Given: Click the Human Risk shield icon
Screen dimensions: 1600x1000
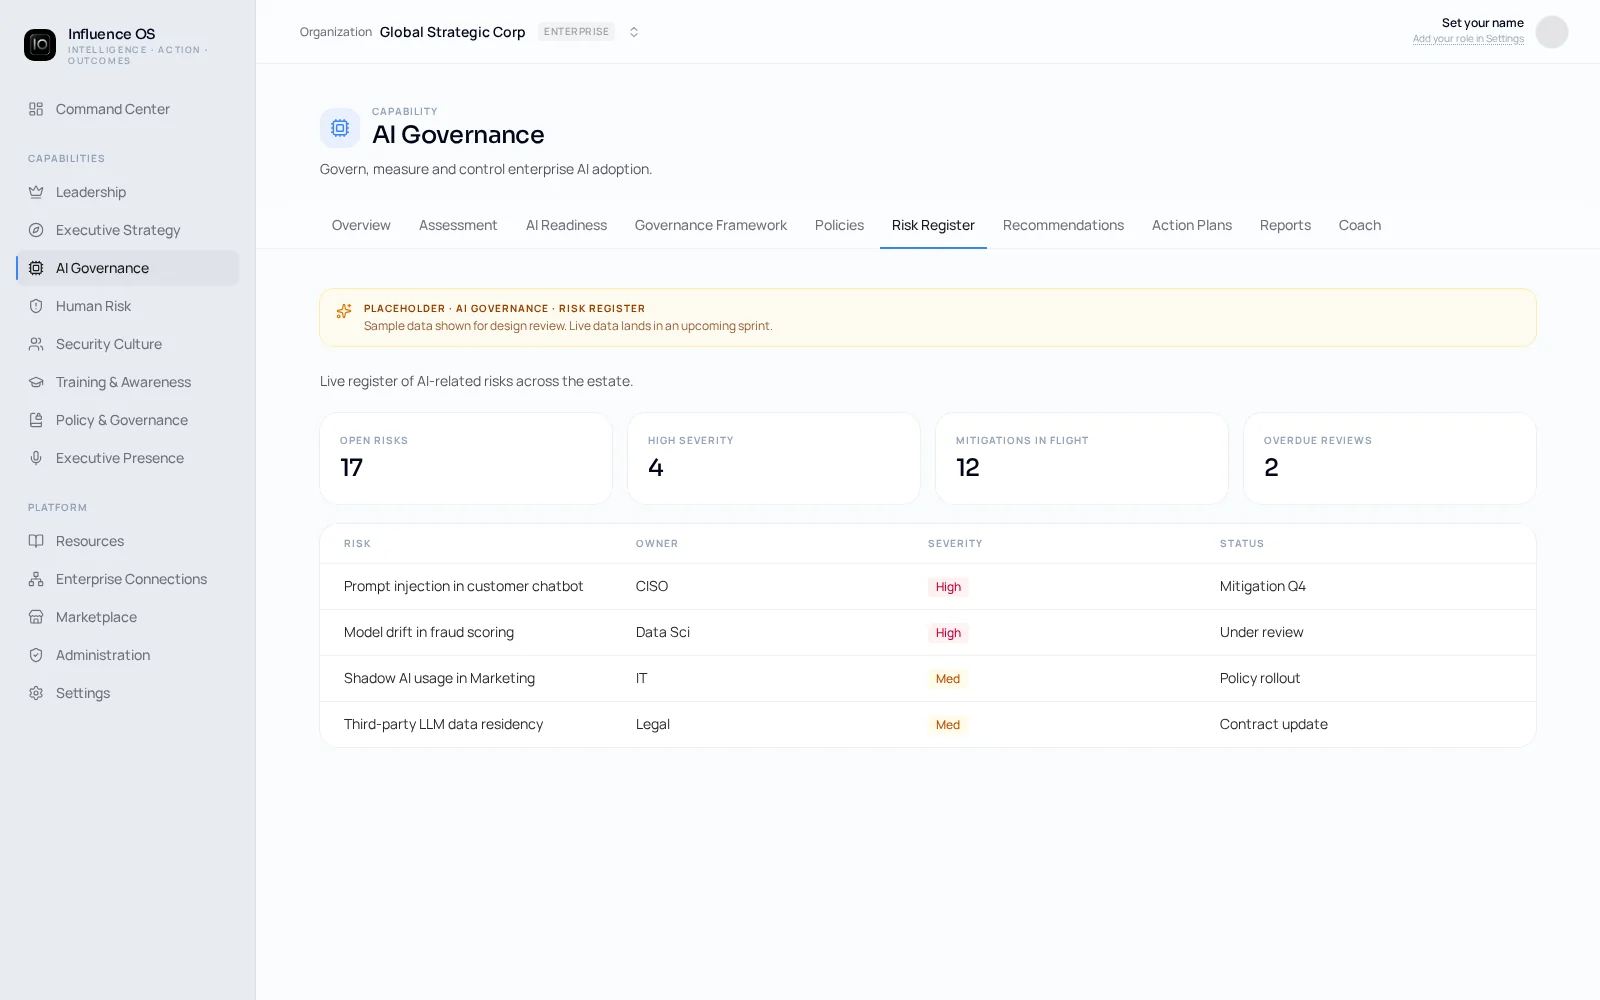Looking at the screenshot, I should click(36, 306).
